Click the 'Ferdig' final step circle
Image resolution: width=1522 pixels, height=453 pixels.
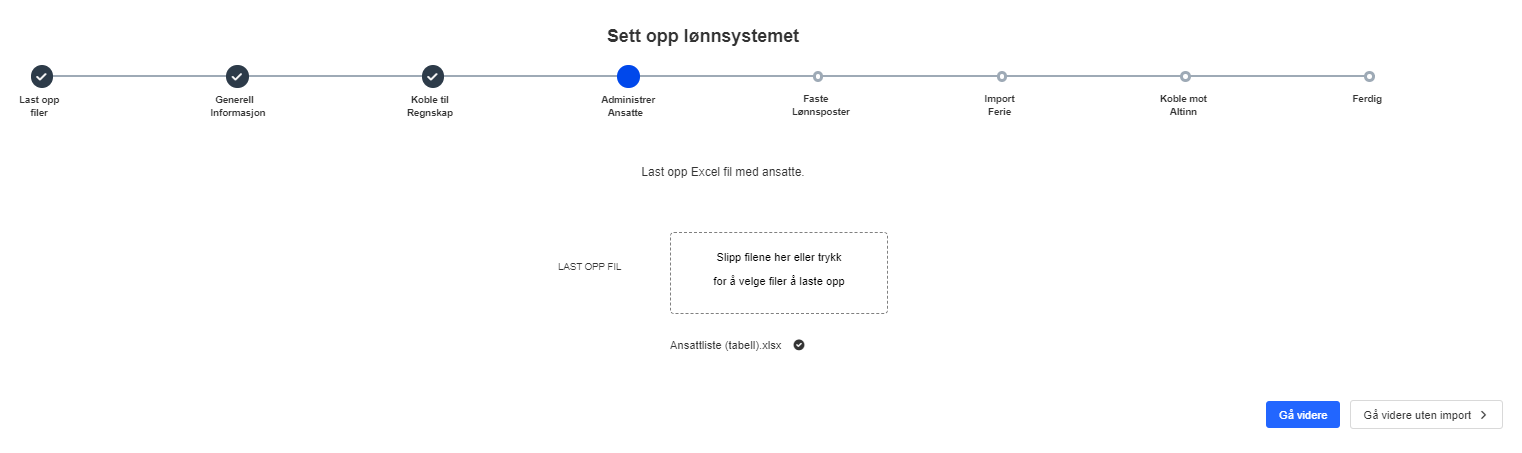tap(1369, 77)
